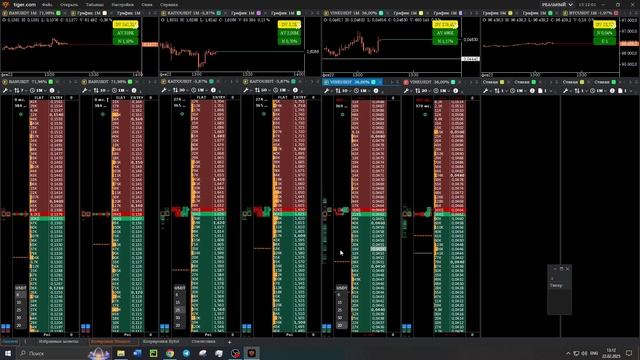Open Telegram from taskbar
Viewport: 640px width, 360px height.
click(186, 353)
